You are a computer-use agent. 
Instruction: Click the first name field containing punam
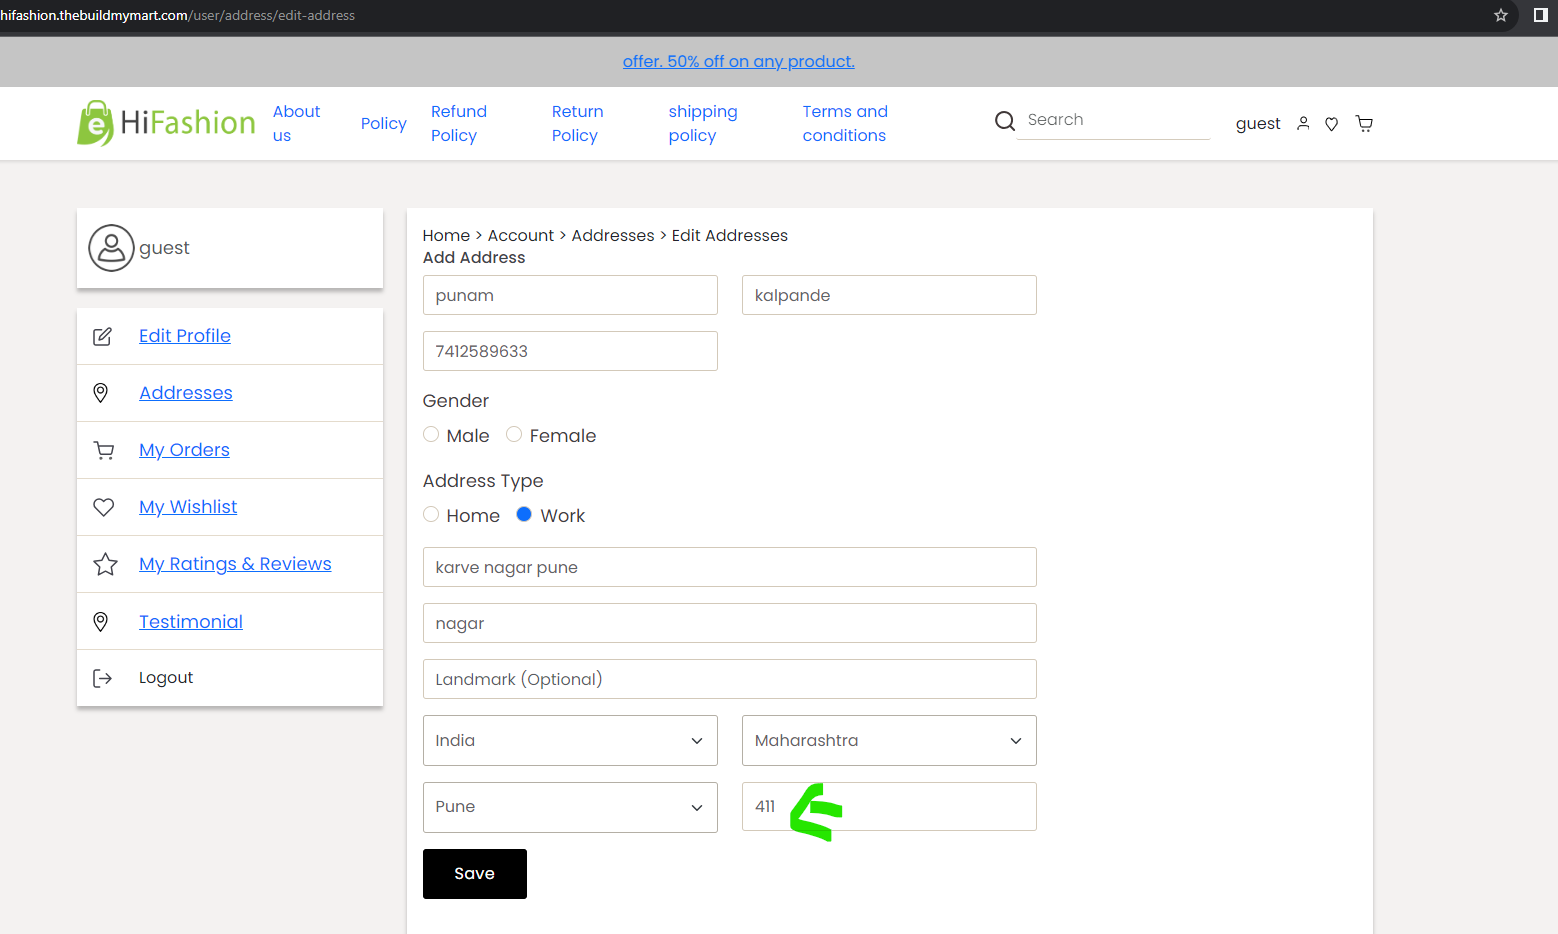pos(570,295)
